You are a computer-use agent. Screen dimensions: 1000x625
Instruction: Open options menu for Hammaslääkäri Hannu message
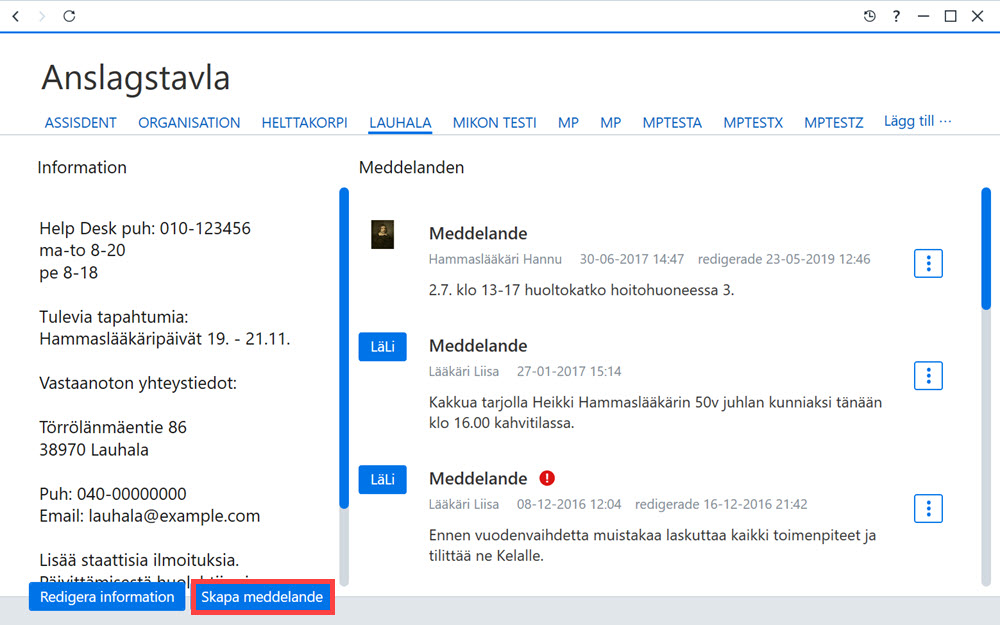click(x=928, y=263)
